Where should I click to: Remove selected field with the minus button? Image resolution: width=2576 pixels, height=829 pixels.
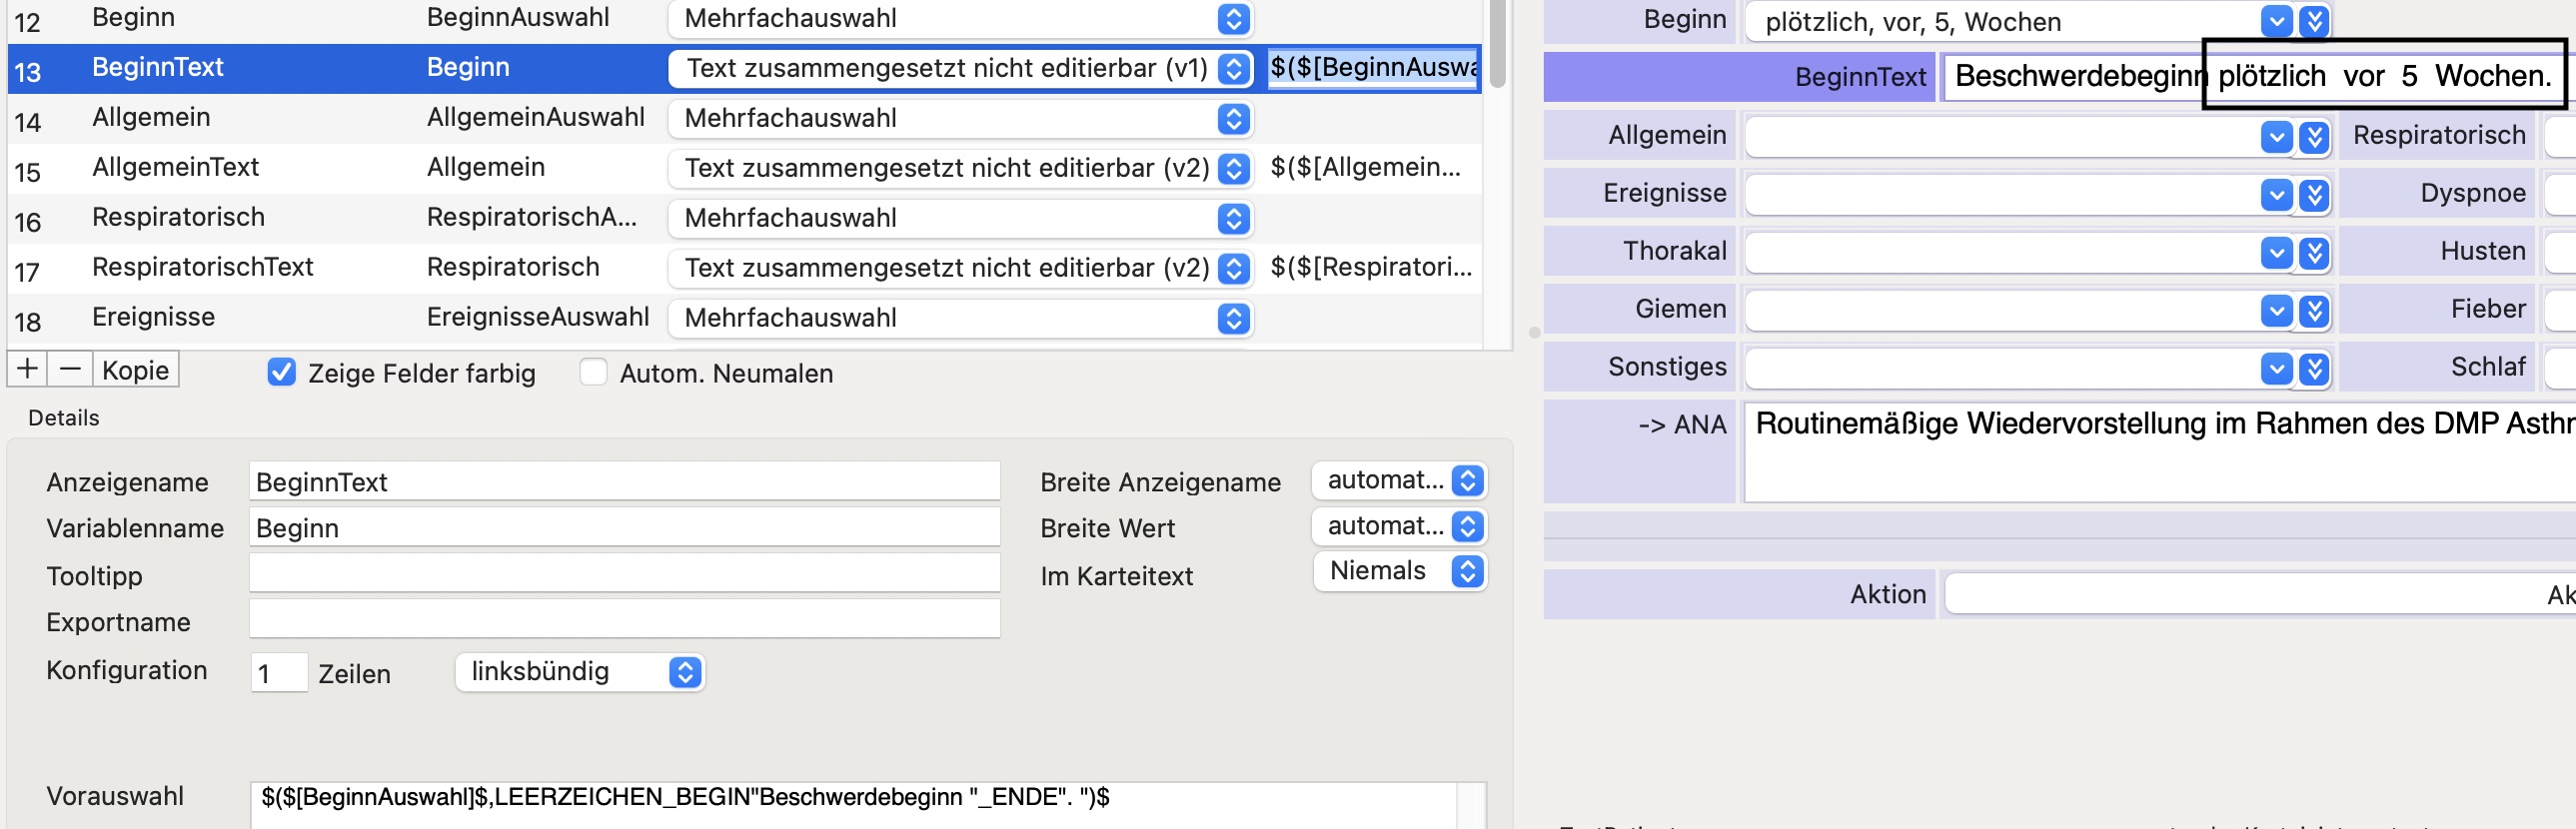point(70,369)
